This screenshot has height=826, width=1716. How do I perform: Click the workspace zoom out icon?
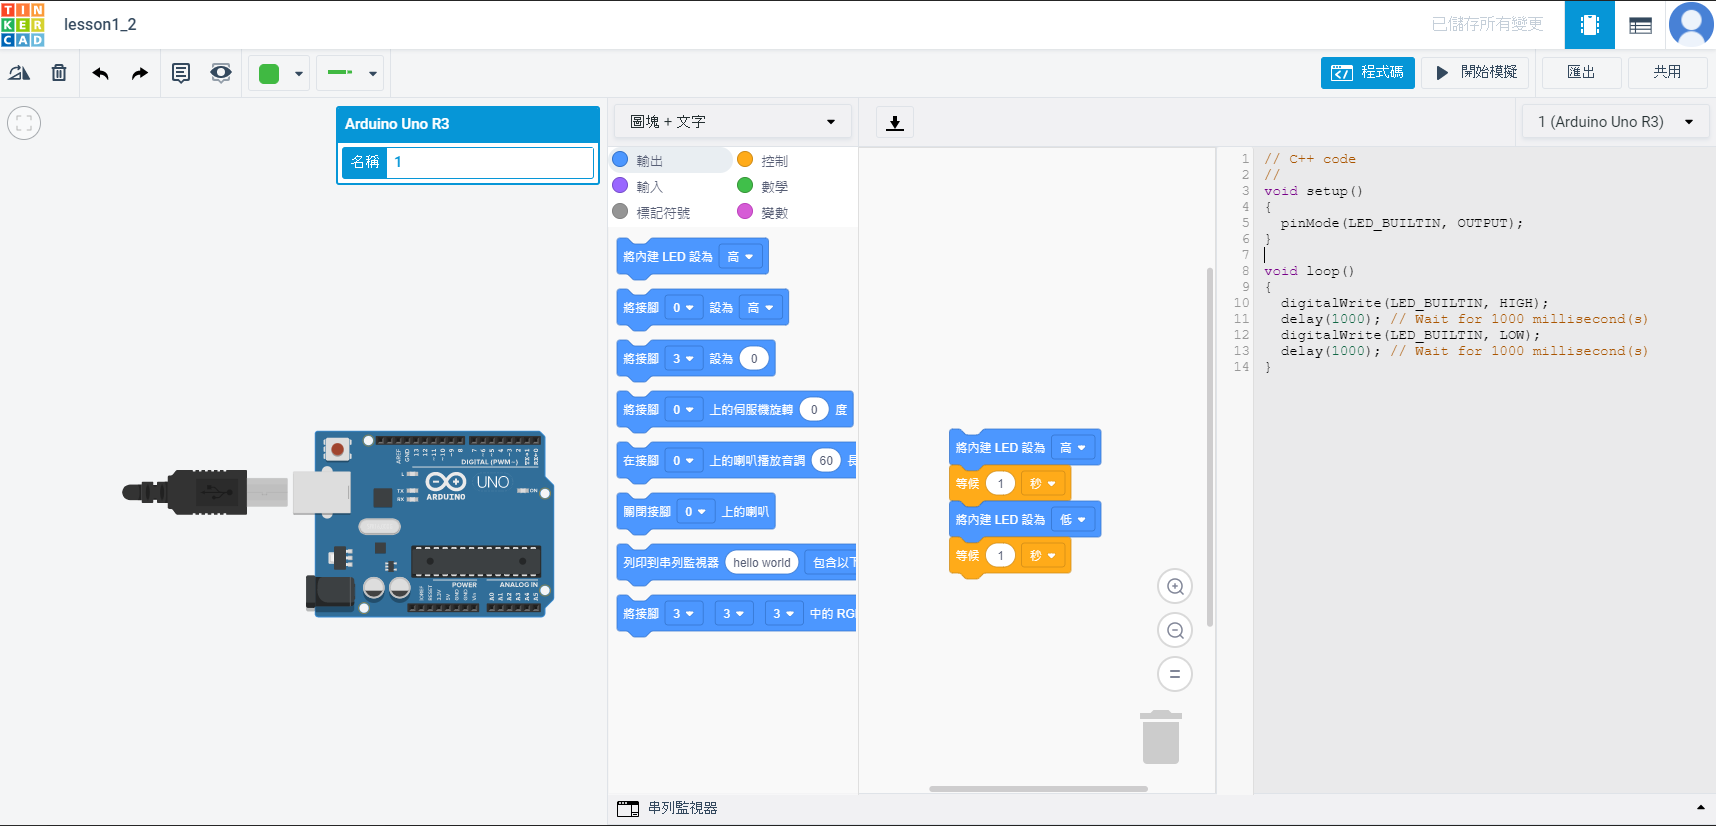click(x=1175, y=631)
